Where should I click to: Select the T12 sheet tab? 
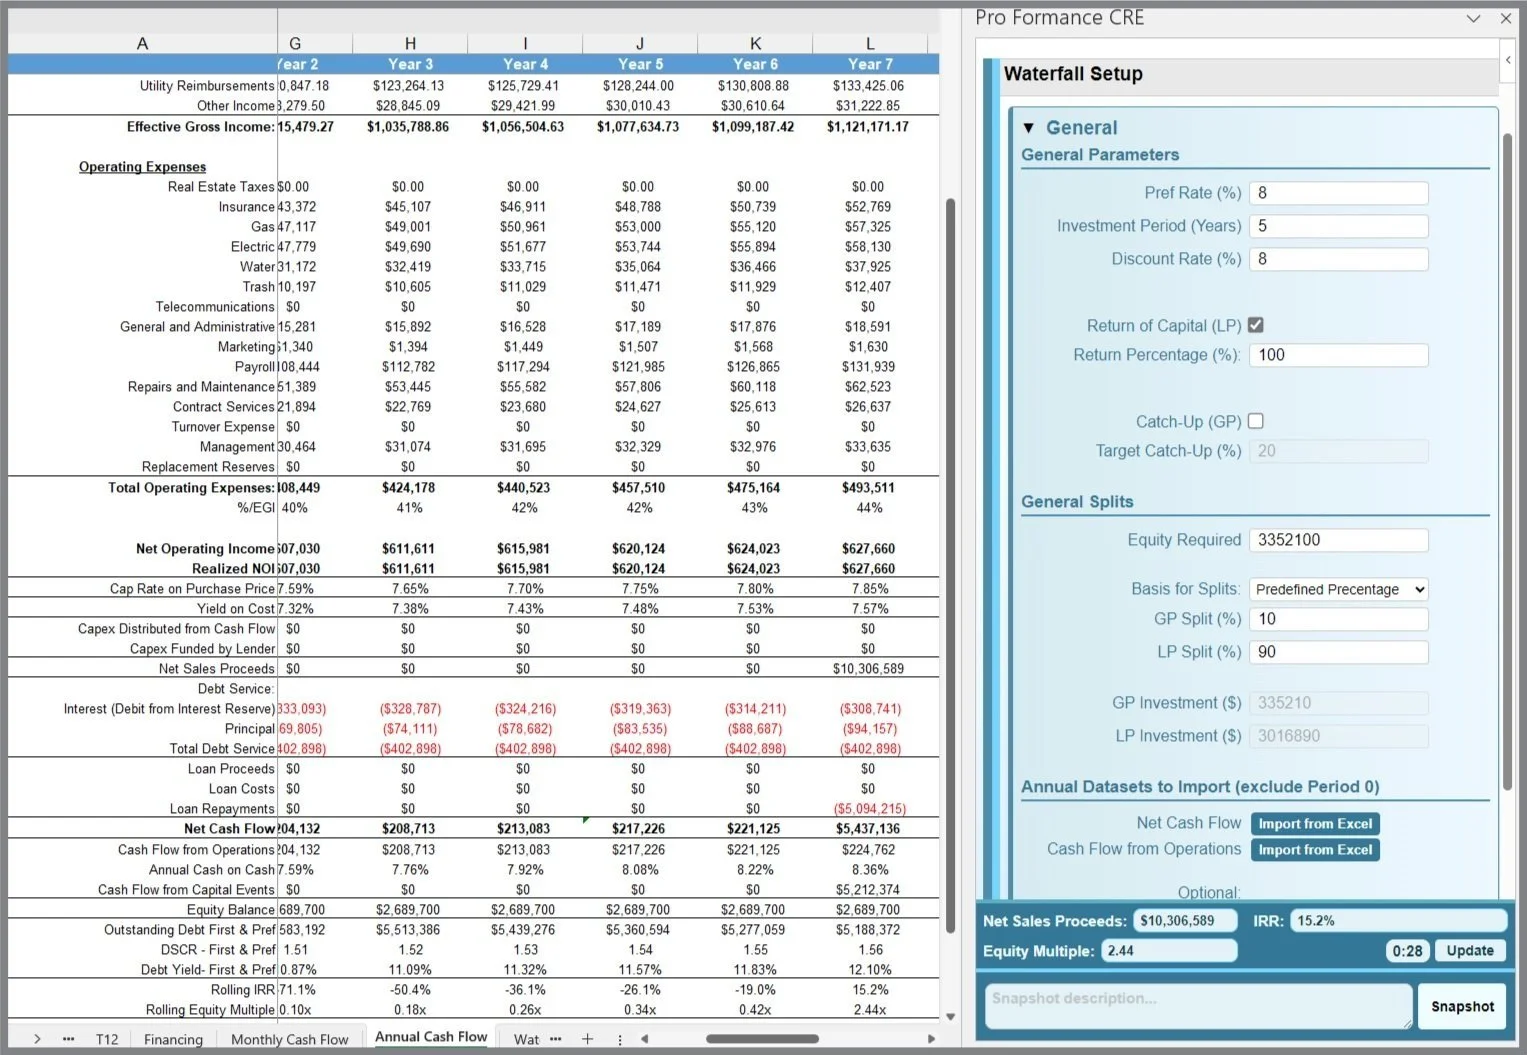(x=107, y=1040)
